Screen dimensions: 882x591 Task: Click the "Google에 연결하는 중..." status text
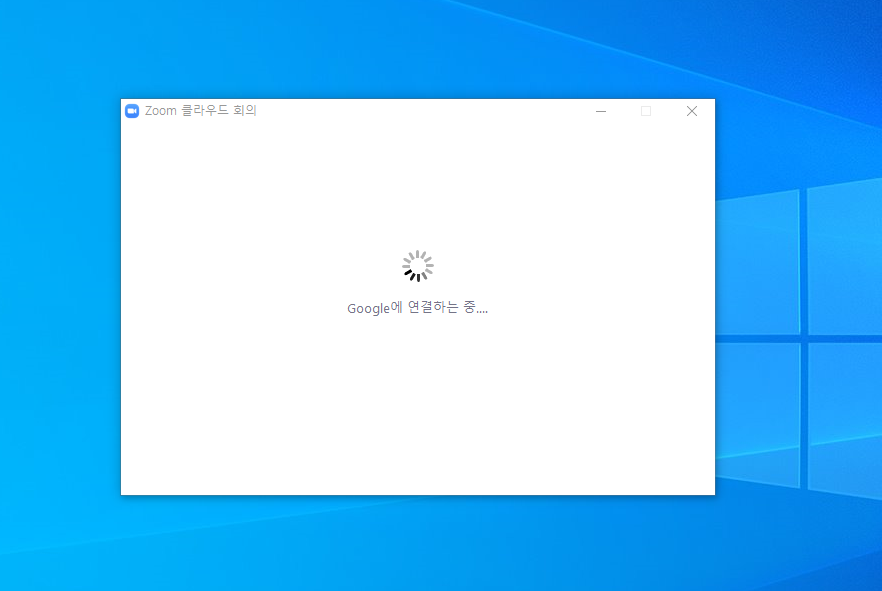[x=417, y=308]
